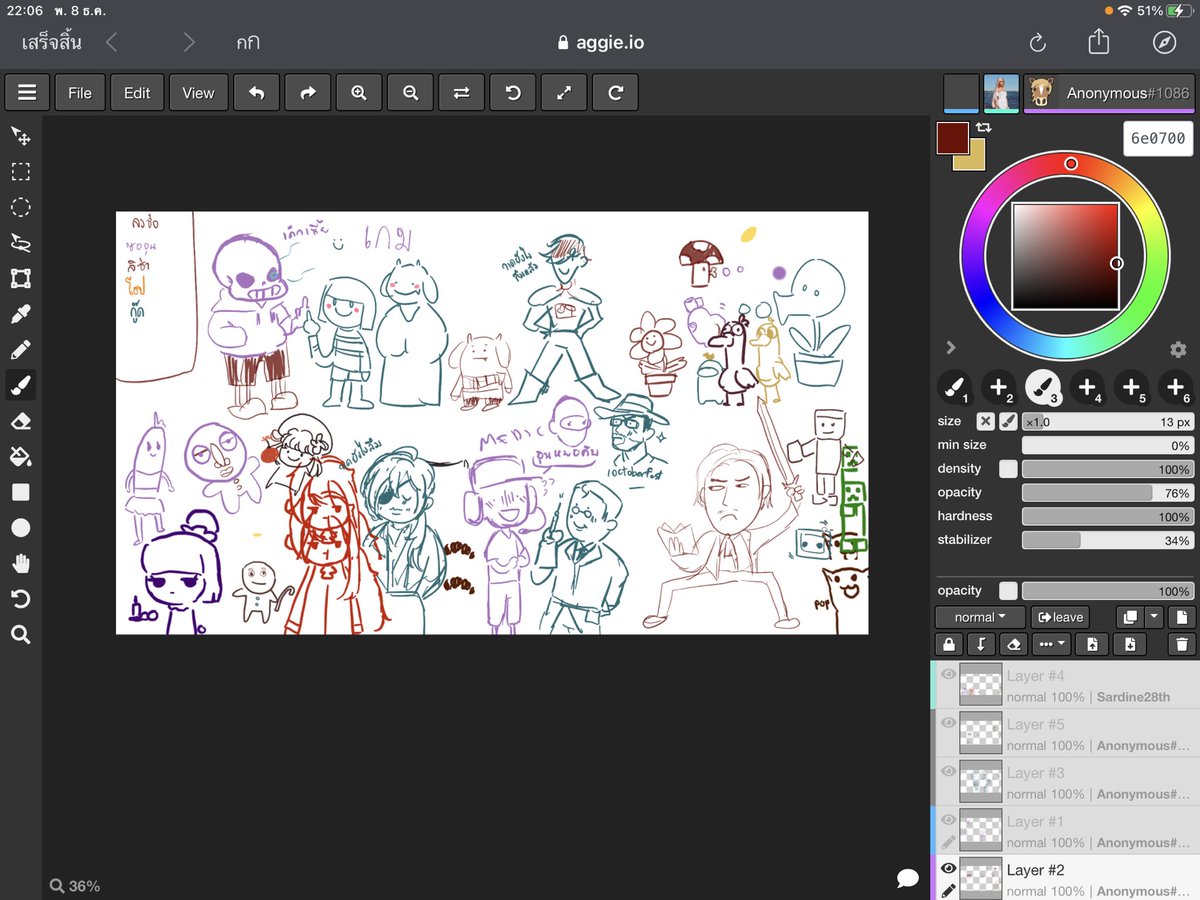Toggle visibility of Layer #4
The height and width of the screenshot is (900, 1200).
point(948,675)
